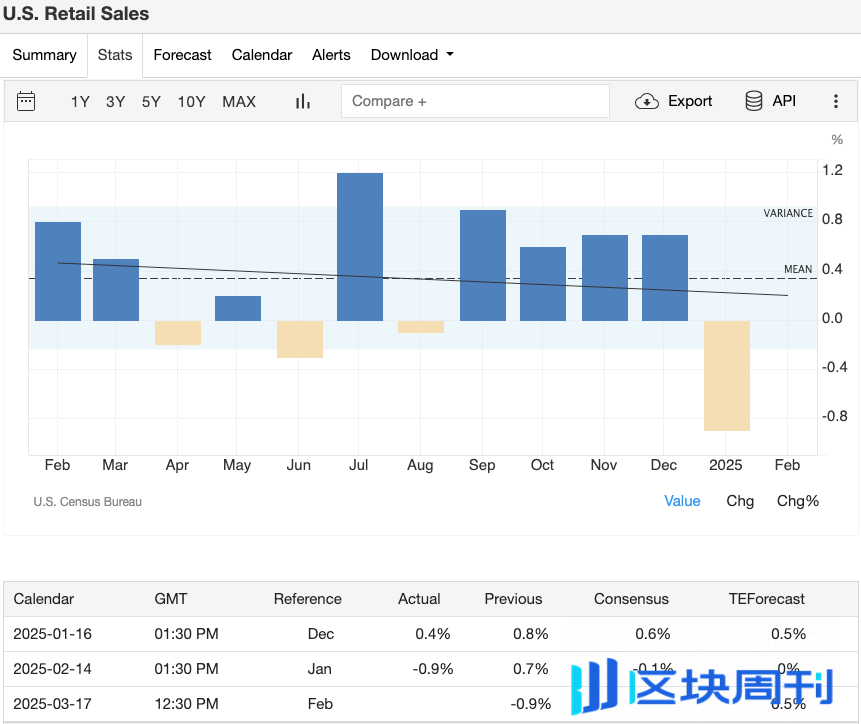Click the VARIANCE label on the chart

pyautogui.click(x=788, y=213)
